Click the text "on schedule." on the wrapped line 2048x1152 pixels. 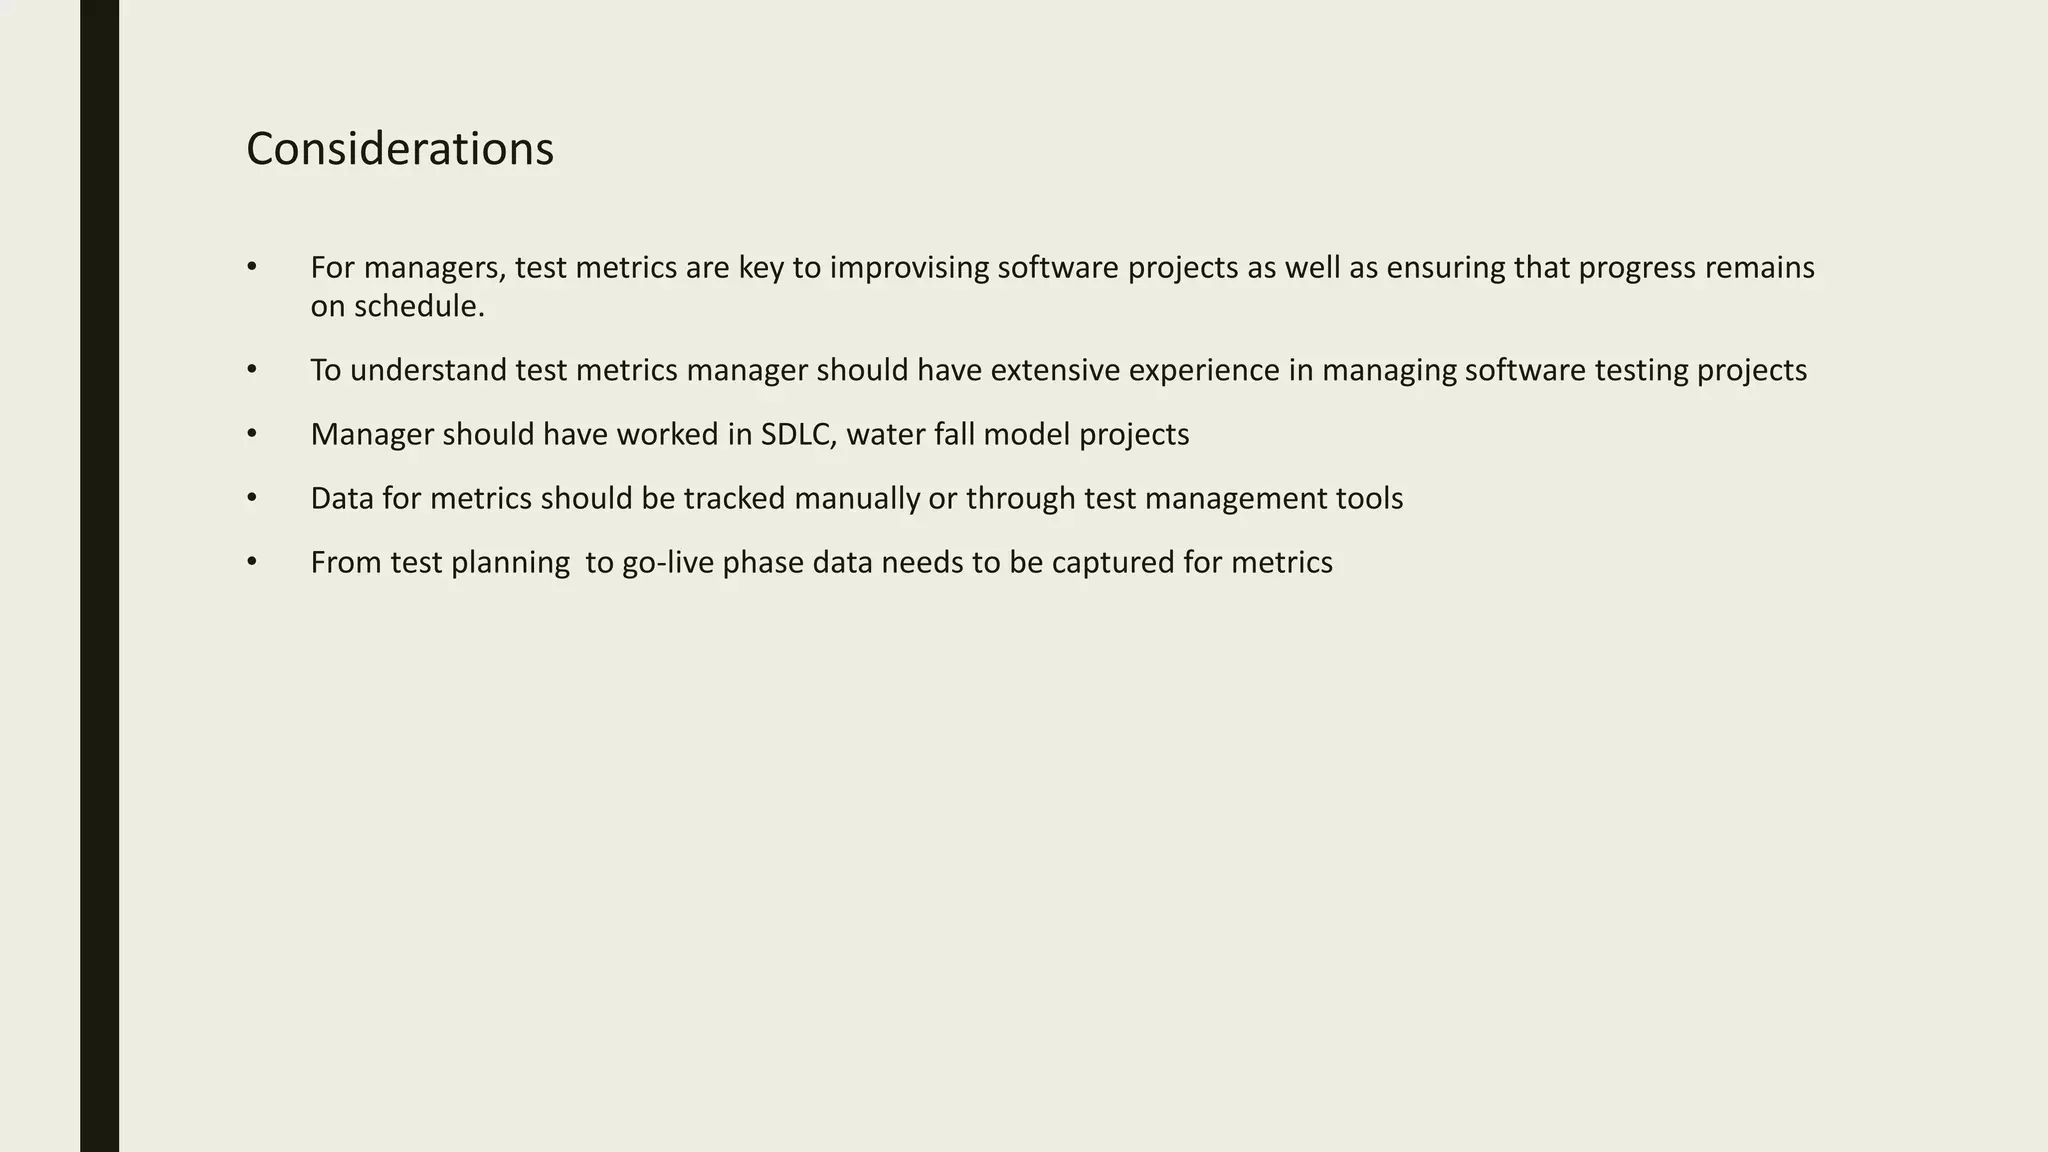point(397,306)
